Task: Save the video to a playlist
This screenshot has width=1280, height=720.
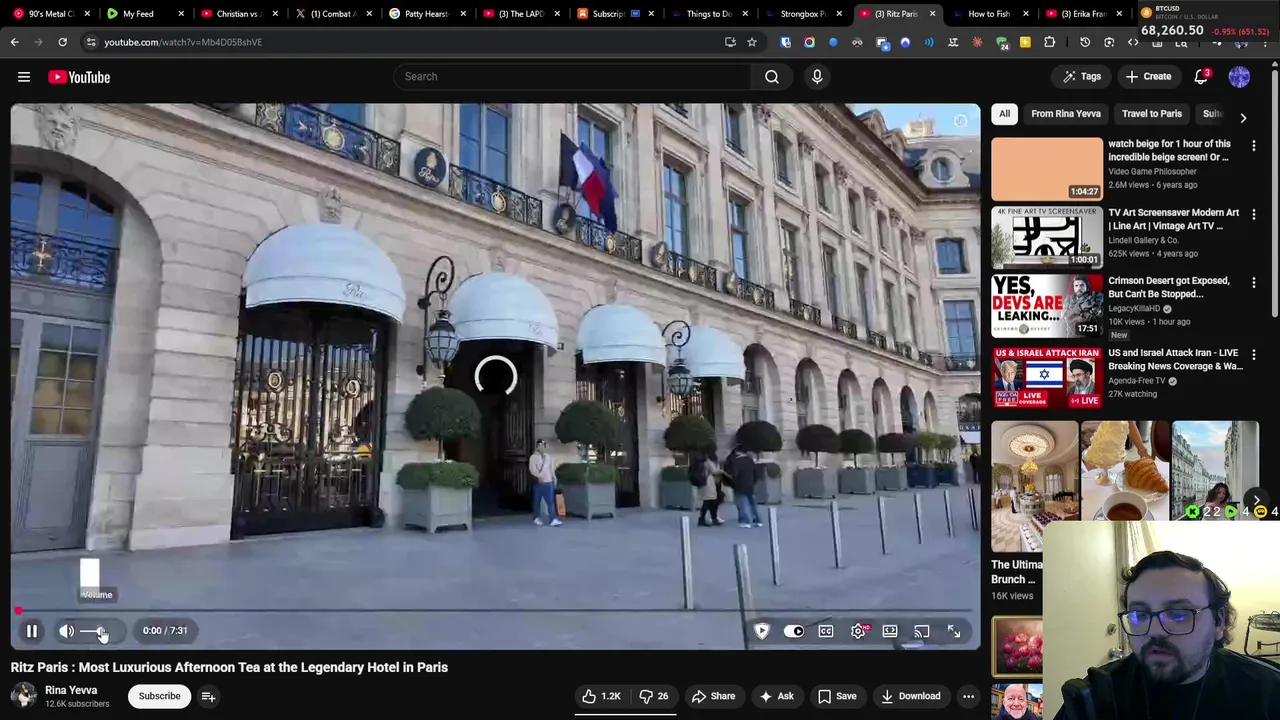Action: pos(837,696)
